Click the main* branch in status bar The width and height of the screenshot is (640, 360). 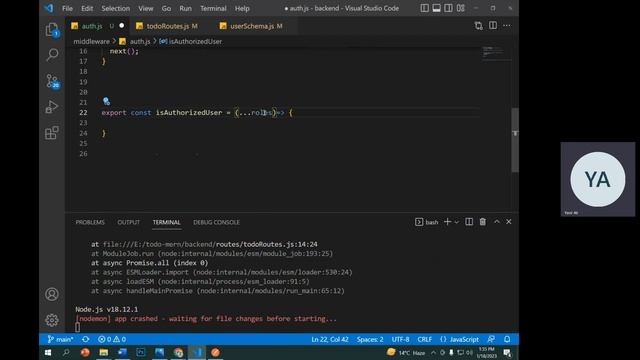pyautogui.click(x=60, y=339)
